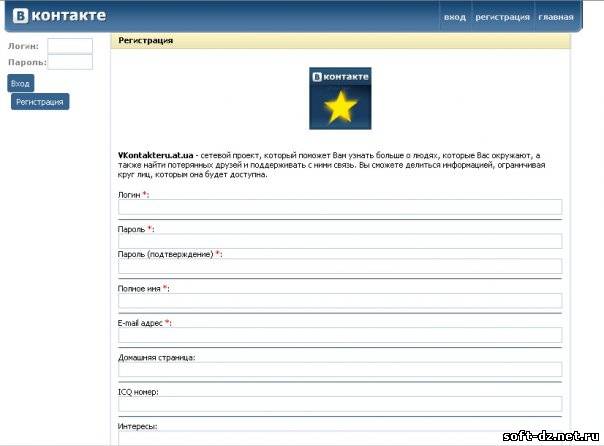Focus the sidebar Логин field
This screenshot has height=446, width=604.
click(x=70, y=46)
